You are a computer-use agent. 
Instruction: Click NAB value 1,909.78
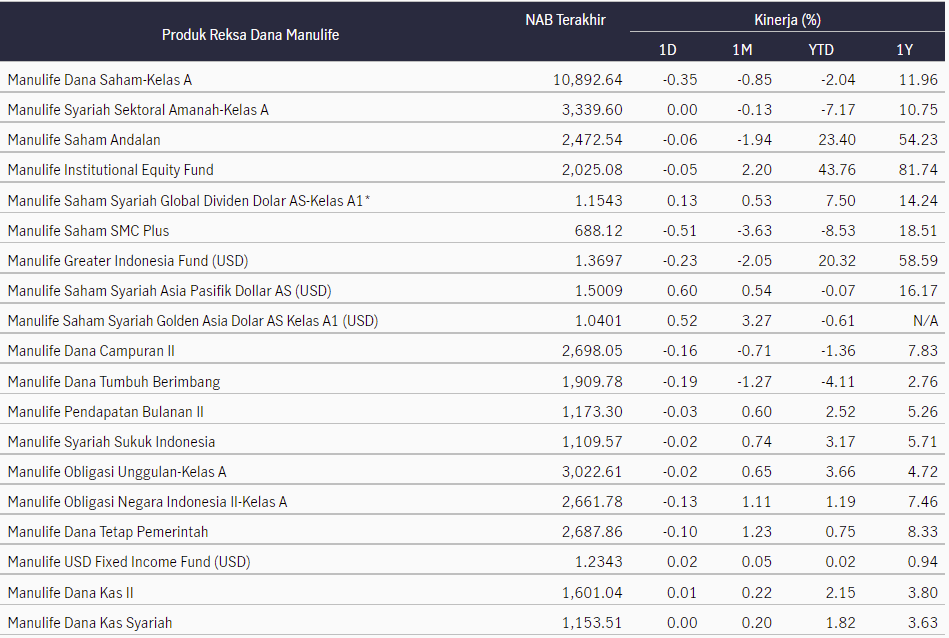tap(592, 382)
